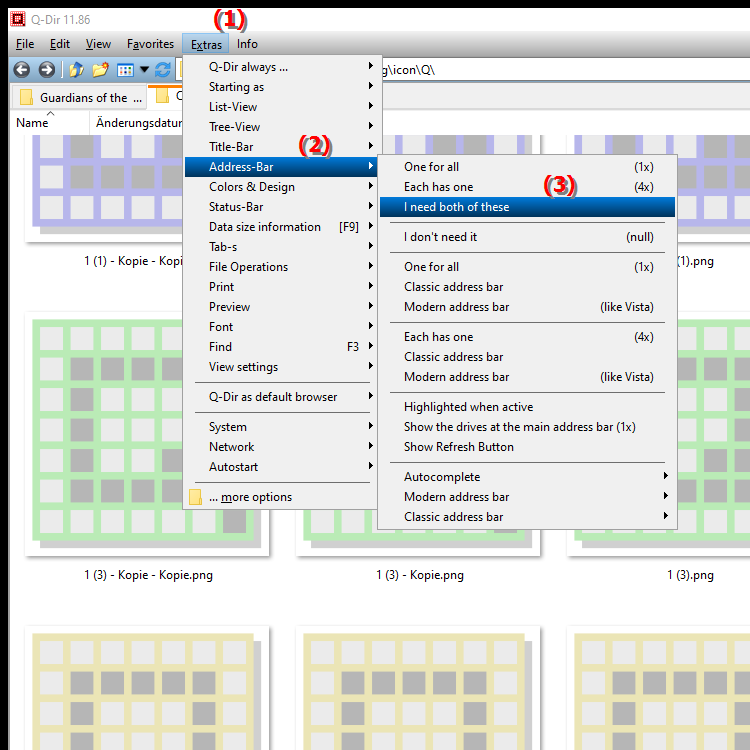Viewport: 750px width, 750px height.
Task: Click the blue refresh icon
Action: (163, 70)
